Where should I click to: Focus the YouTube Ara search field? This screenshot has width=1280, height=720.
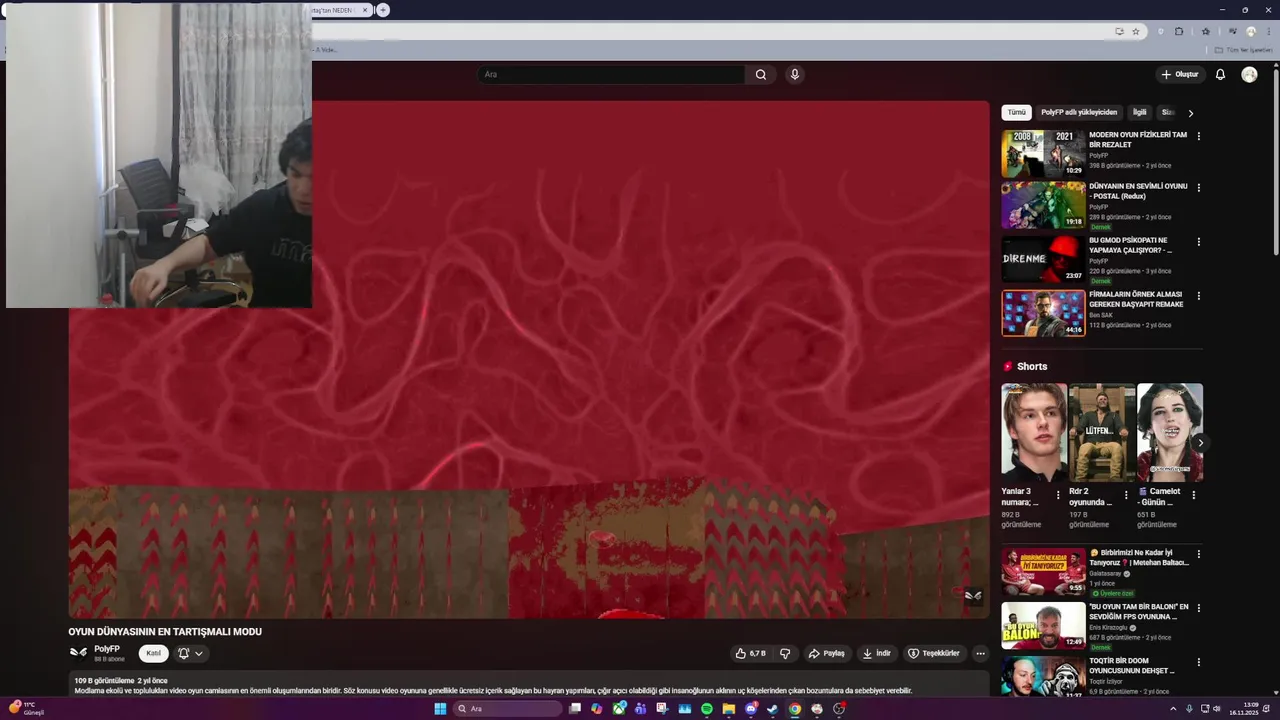[612, 74]
